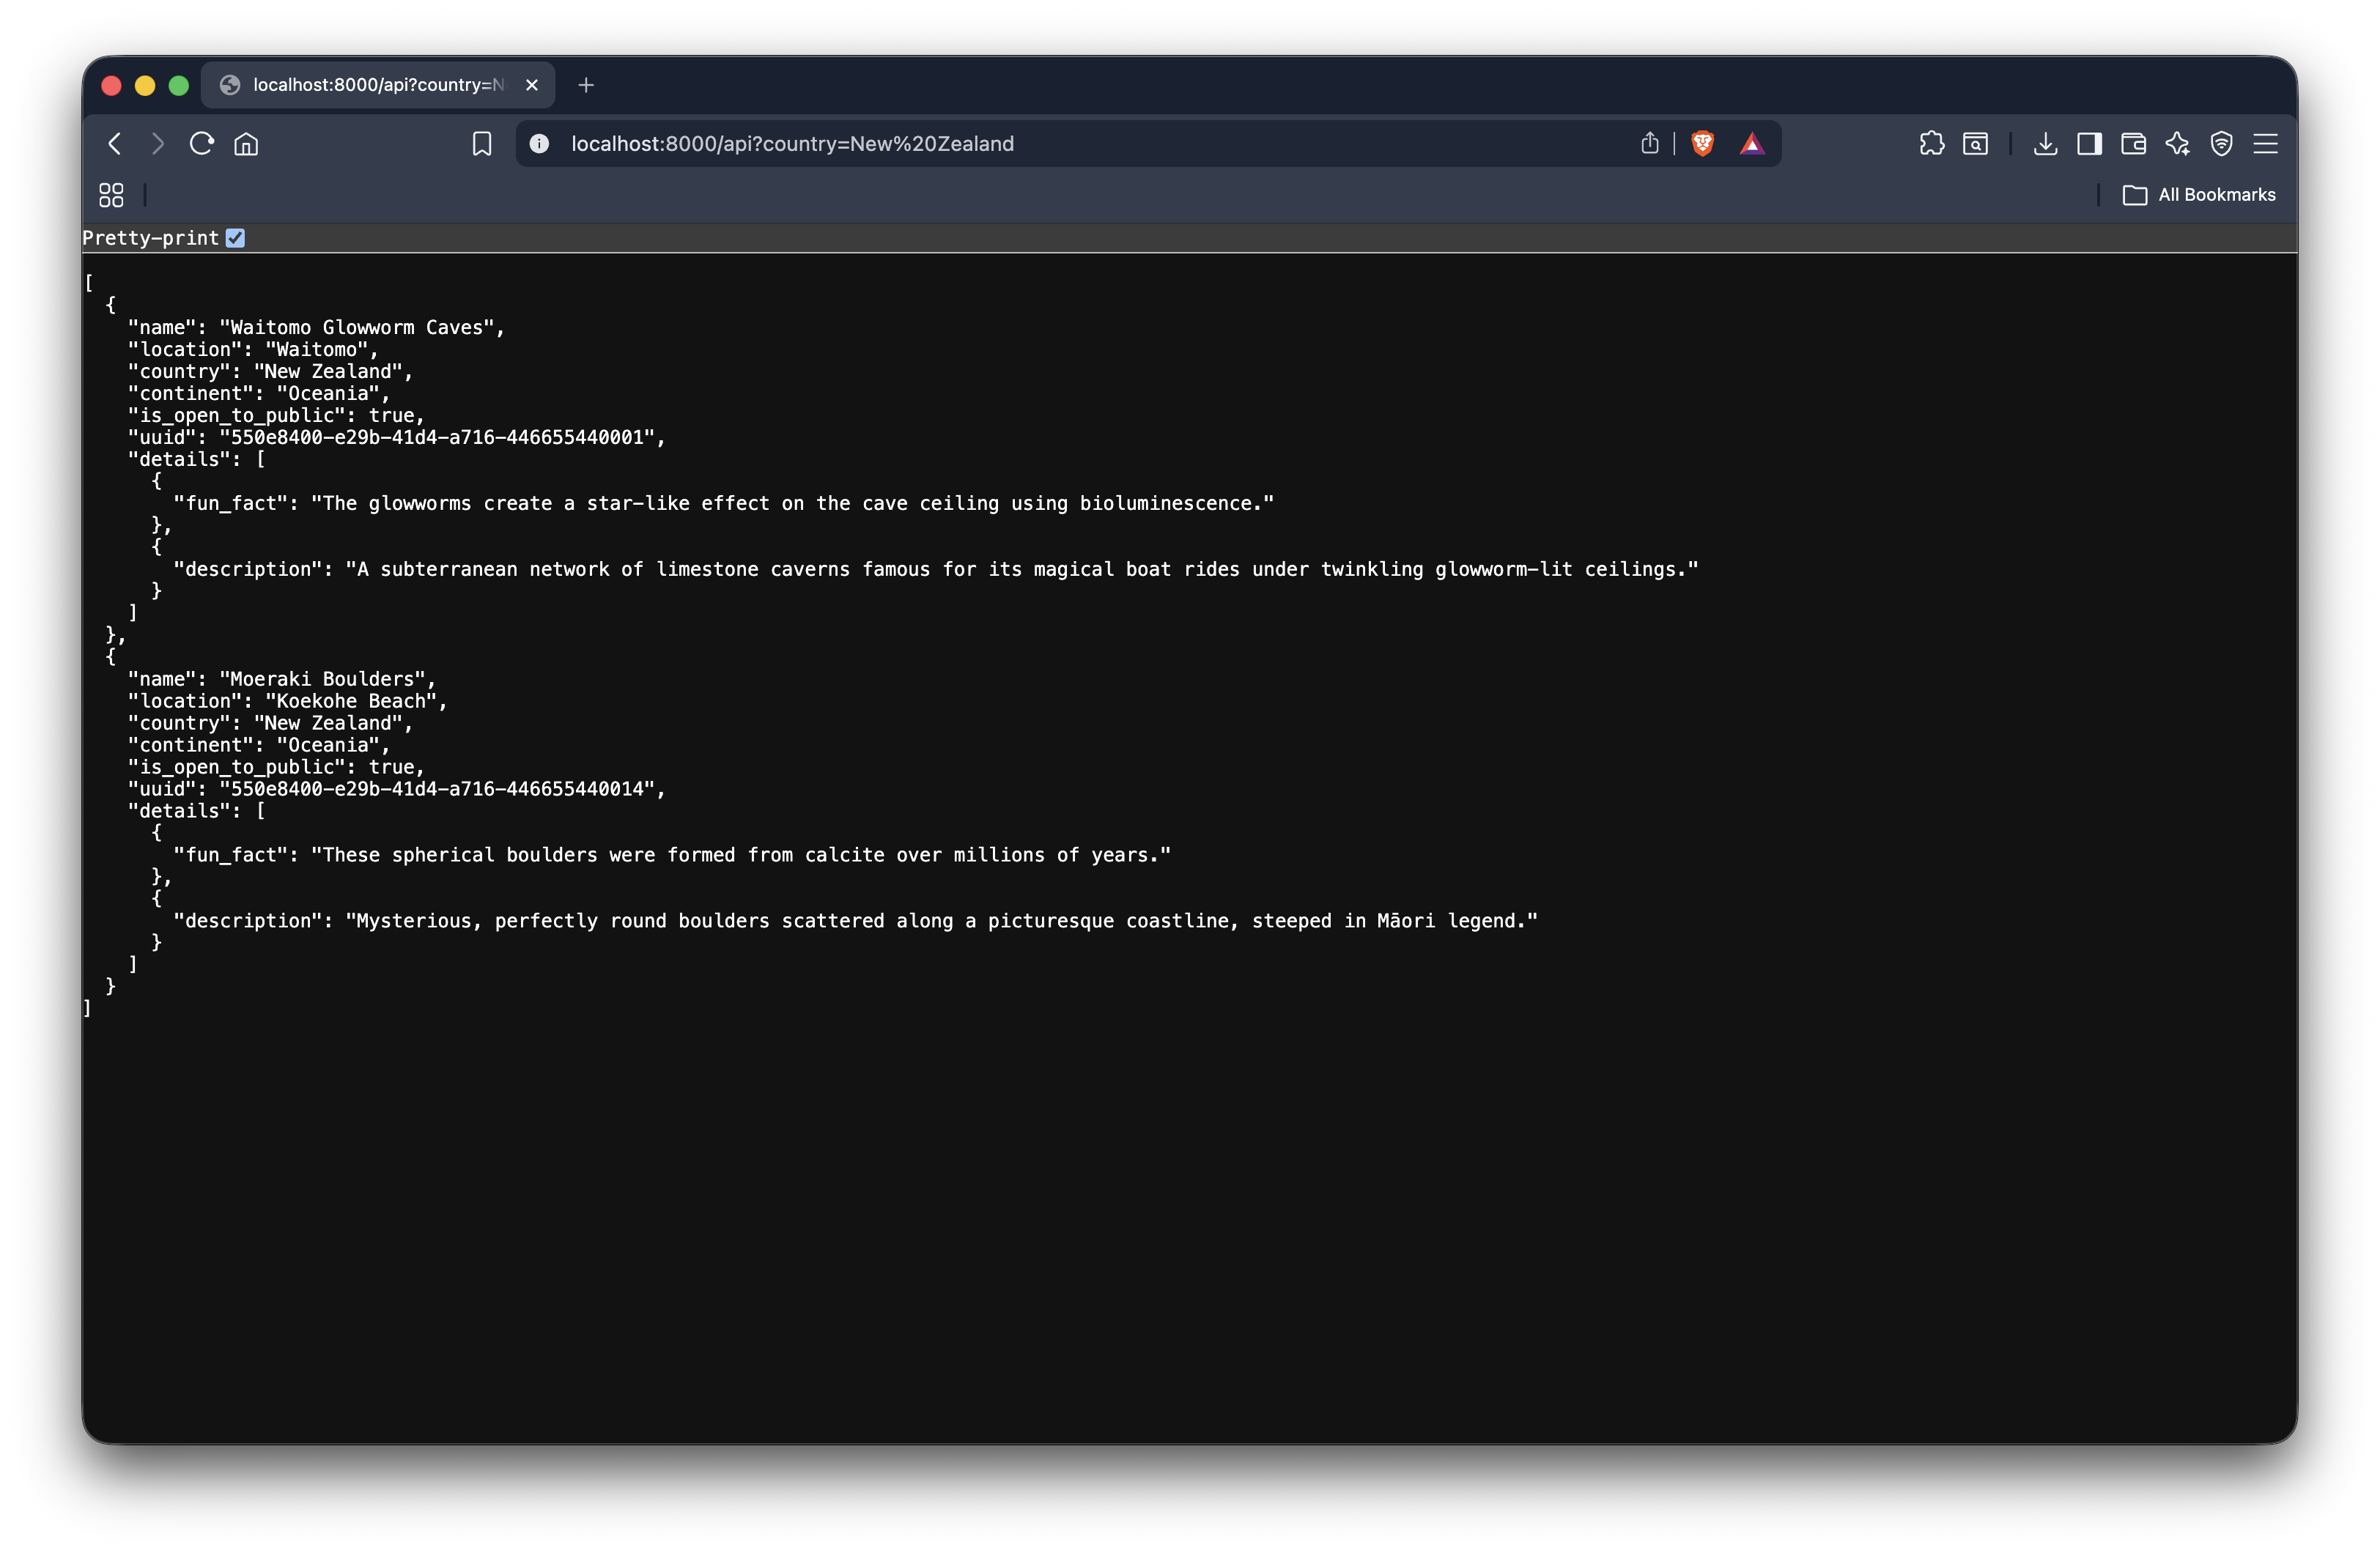The height and width of the screenshot is (1553, 2380).
Task: Click the address bar URL field
Action: [x=1000, y=144]
